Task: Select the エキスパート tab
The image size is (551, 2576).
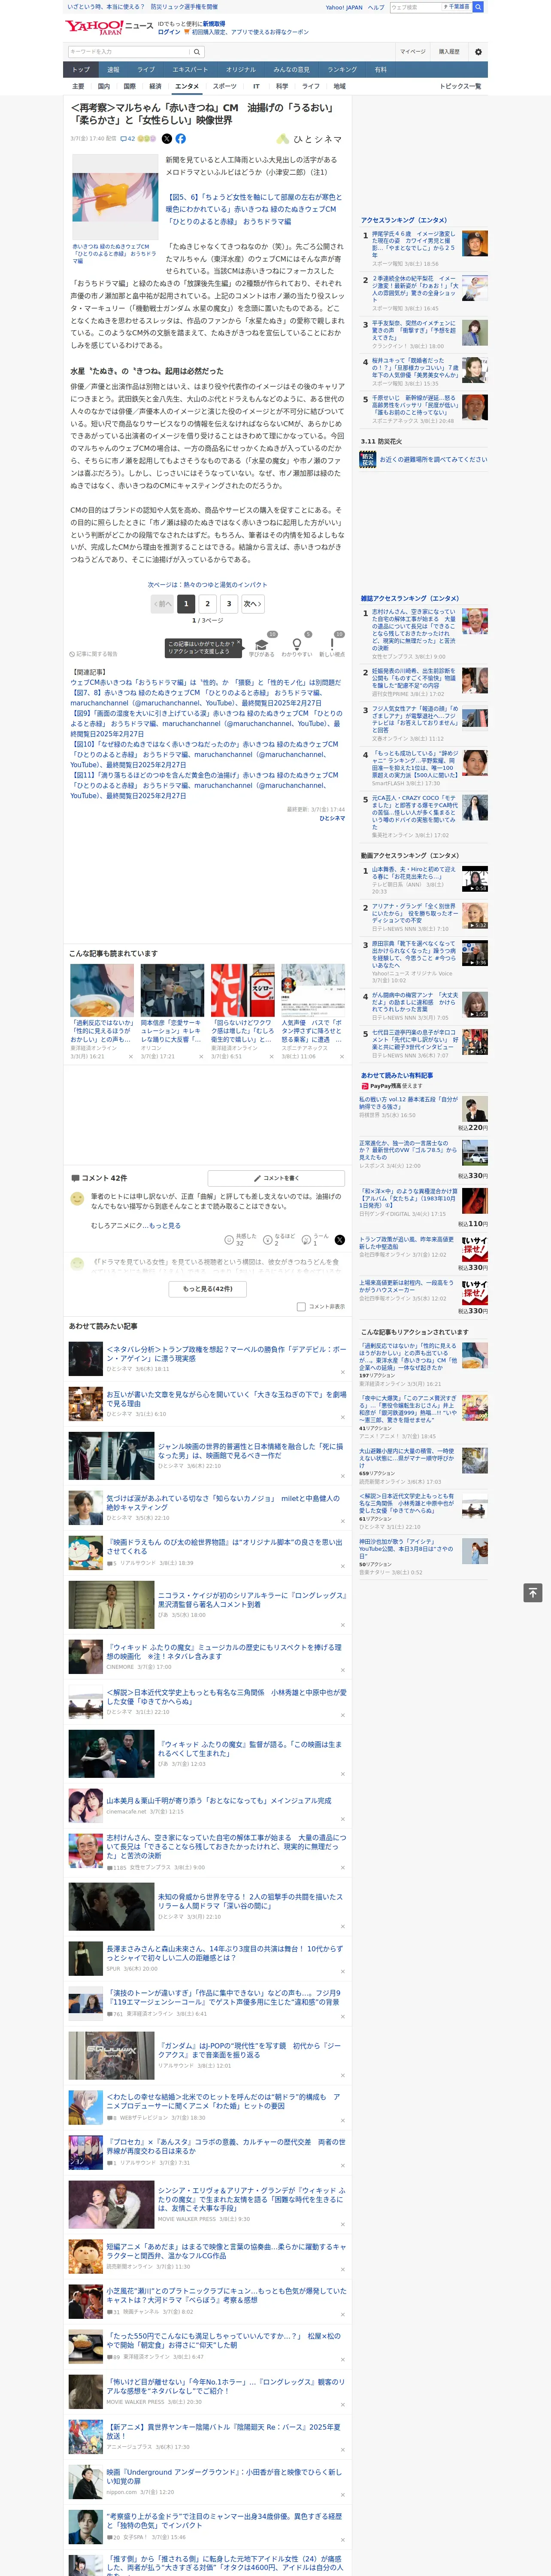Action: [x=190, y=69]
